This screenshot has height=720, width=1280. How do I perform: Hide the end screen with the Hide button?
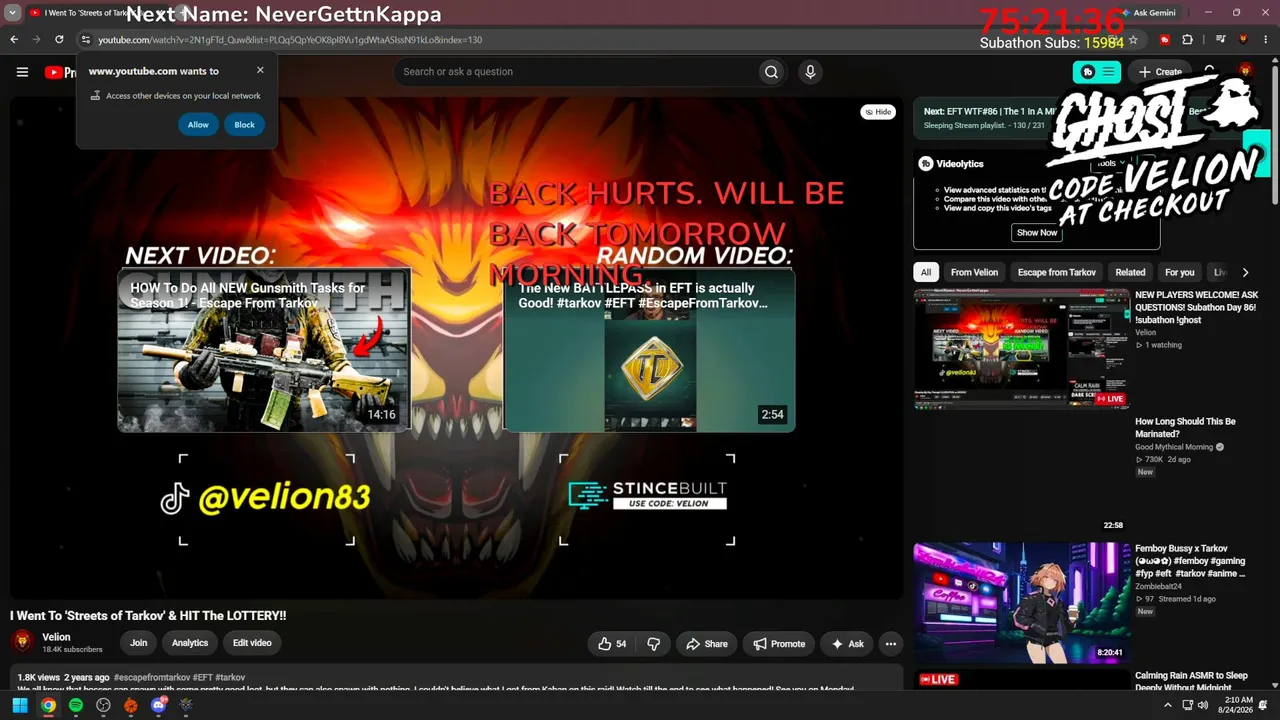[x=877, y=112]
